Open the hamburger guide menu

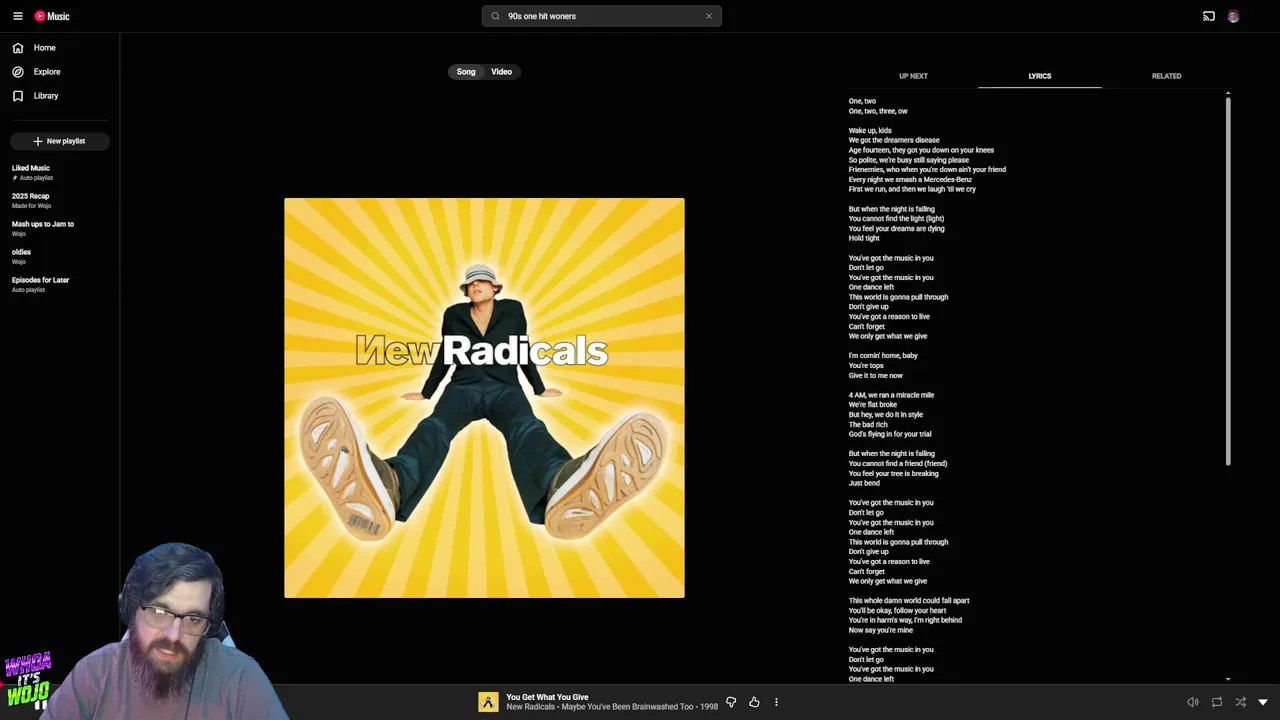click(x=17, y=16)
